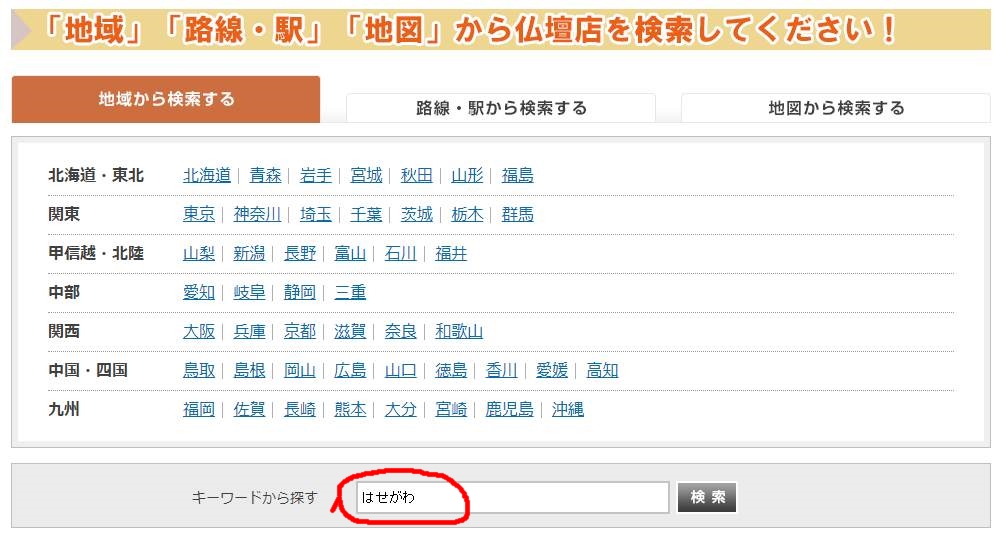Switch to the 路線・駅から検索する tab
The image size is (1002, 537).
pyautogui.click(x=501, y=108)
